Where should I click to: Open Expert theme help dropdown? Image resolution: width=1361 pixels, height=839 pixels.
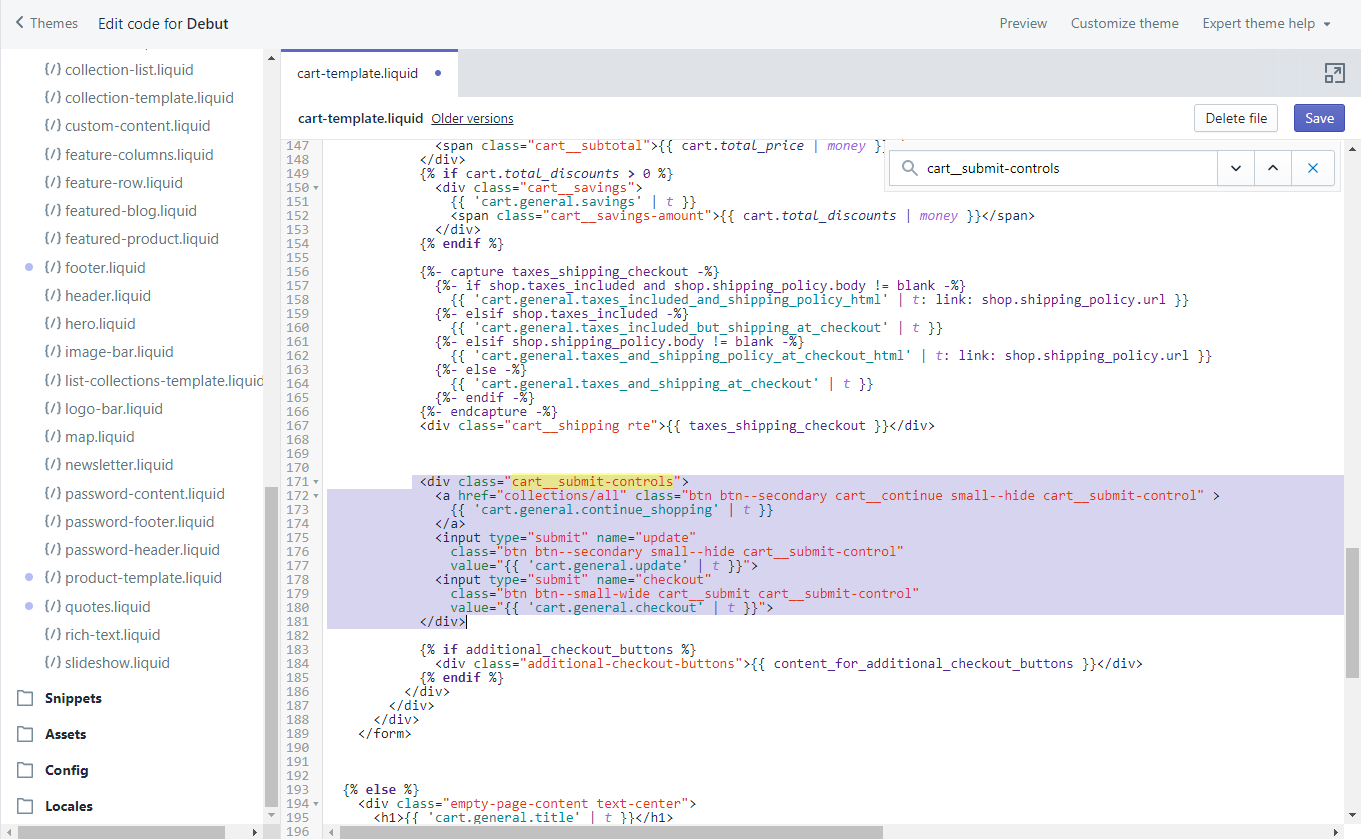tap(1266, 23)
